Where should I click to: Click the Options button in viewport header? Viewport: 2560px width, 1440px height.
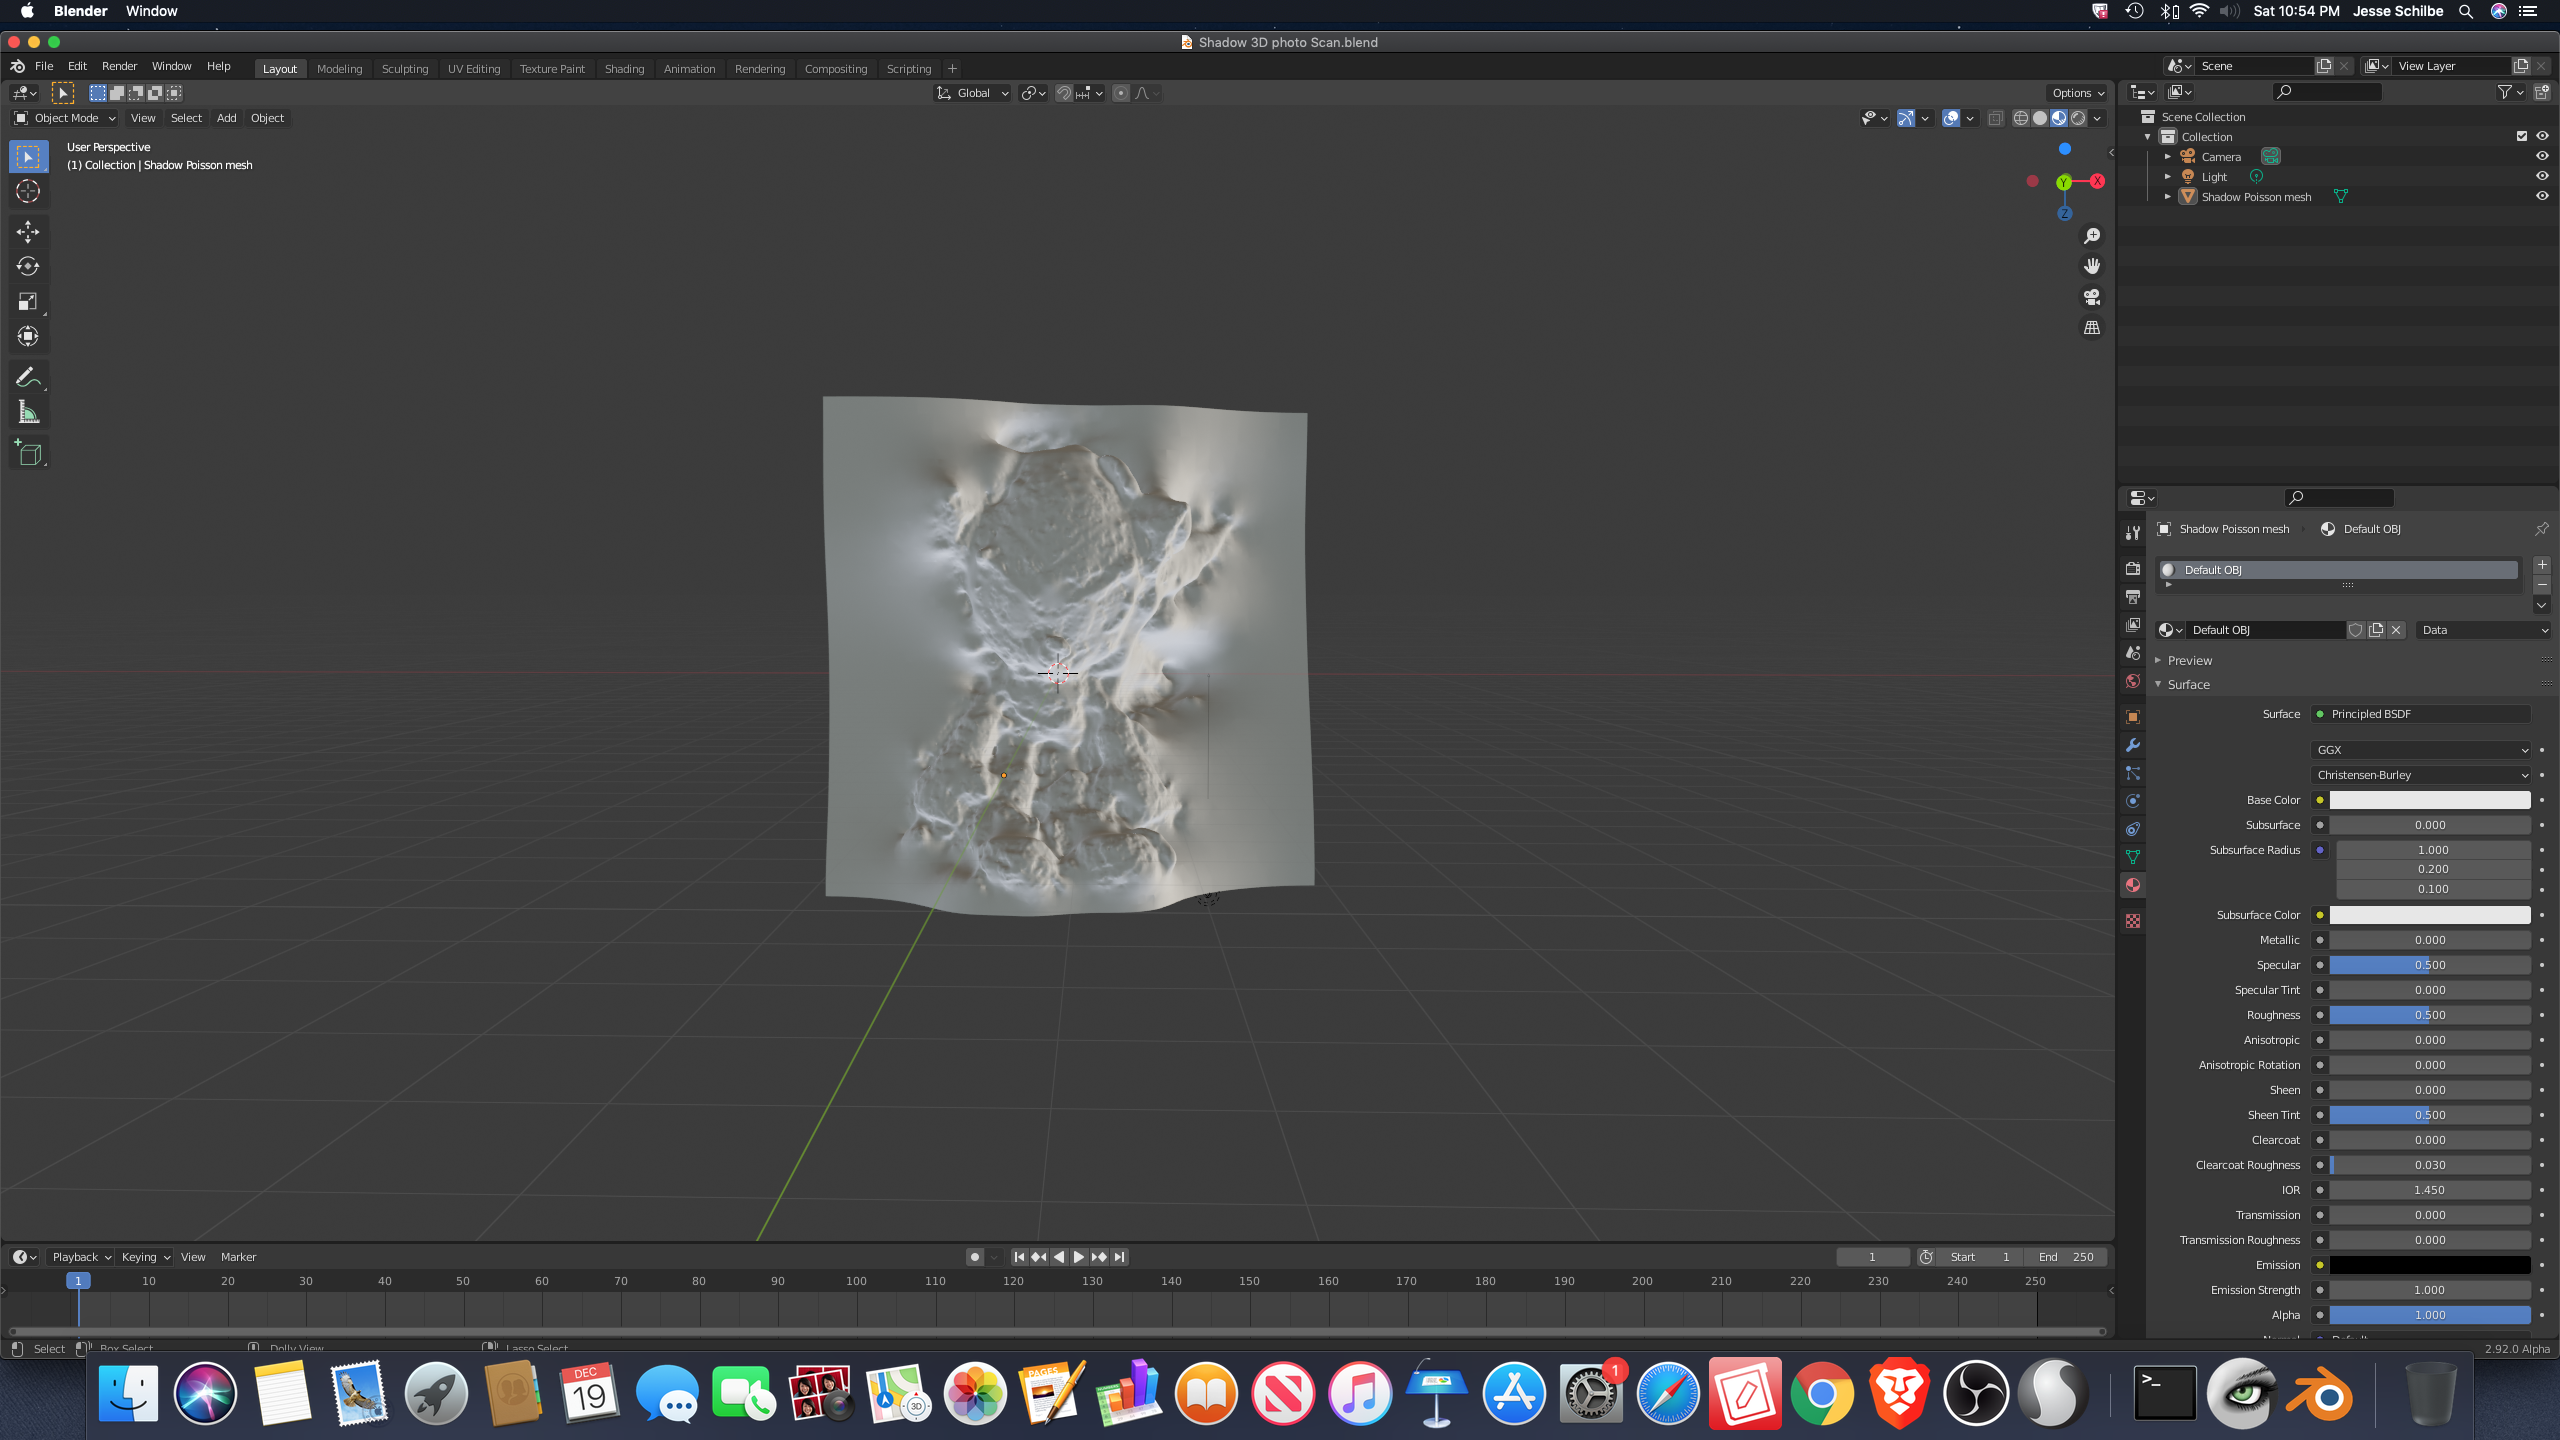click(x=2078, y=93)
